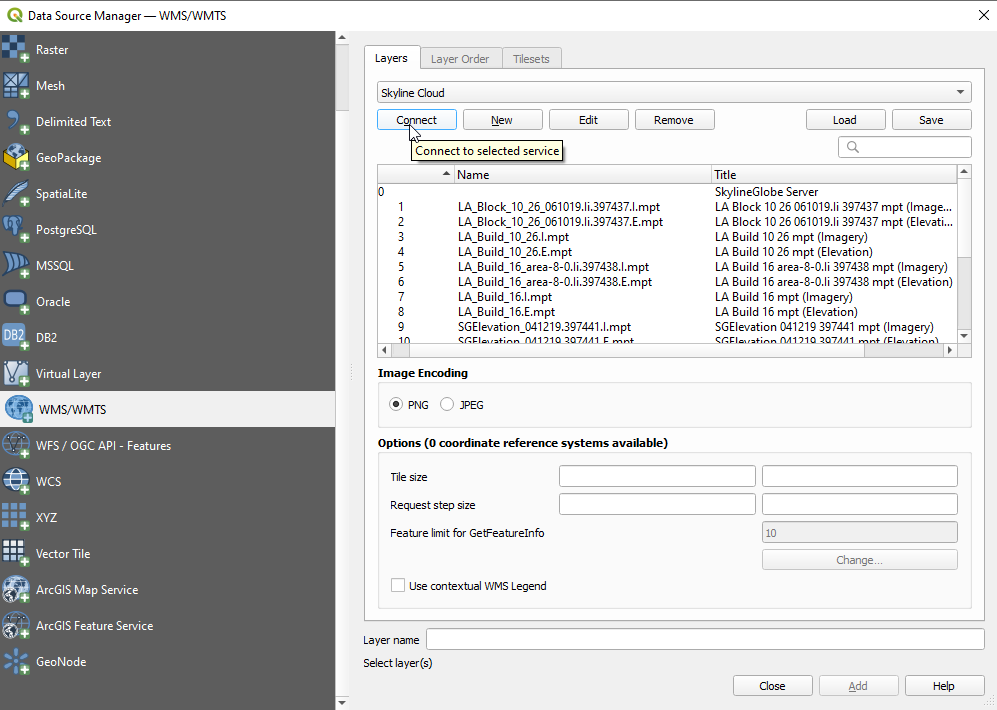Choose the GeoPackage source icon
This screenshot has width=997, height=710.
point(15,157)
